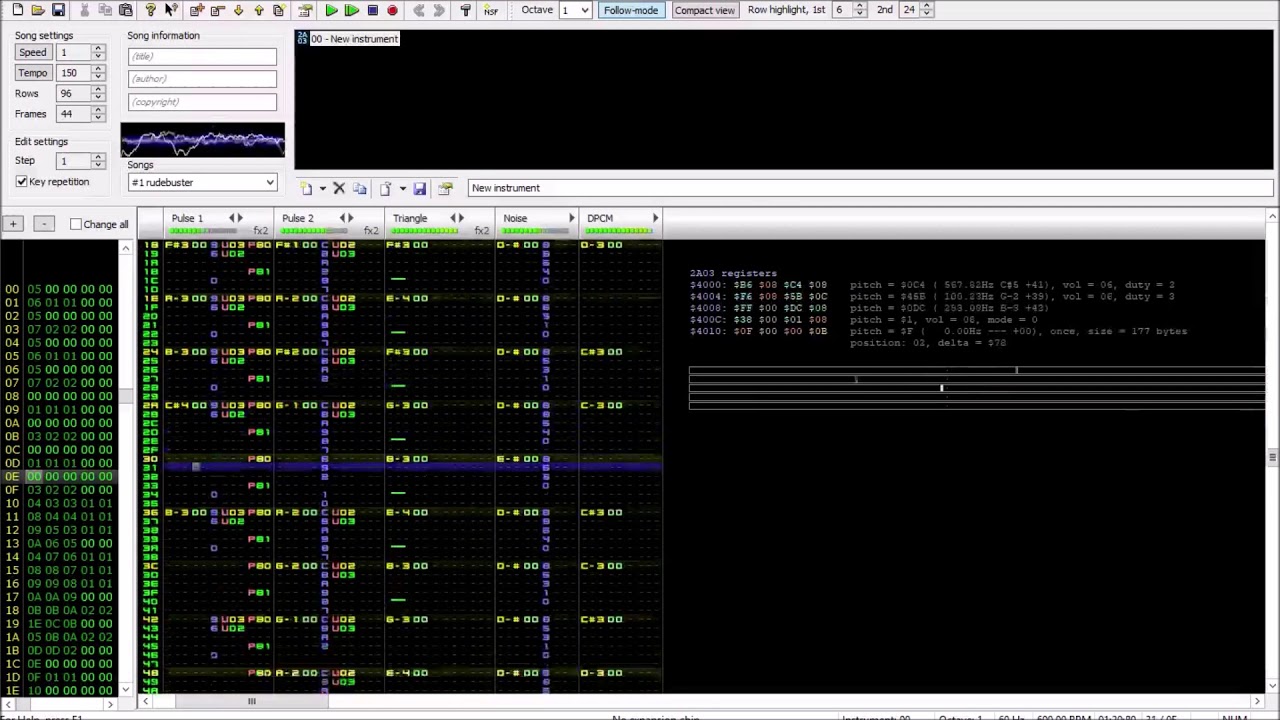Screen dimensions: 1280x720
Task: Open load instrument dropdown arrow
Action: click(402, 188)
